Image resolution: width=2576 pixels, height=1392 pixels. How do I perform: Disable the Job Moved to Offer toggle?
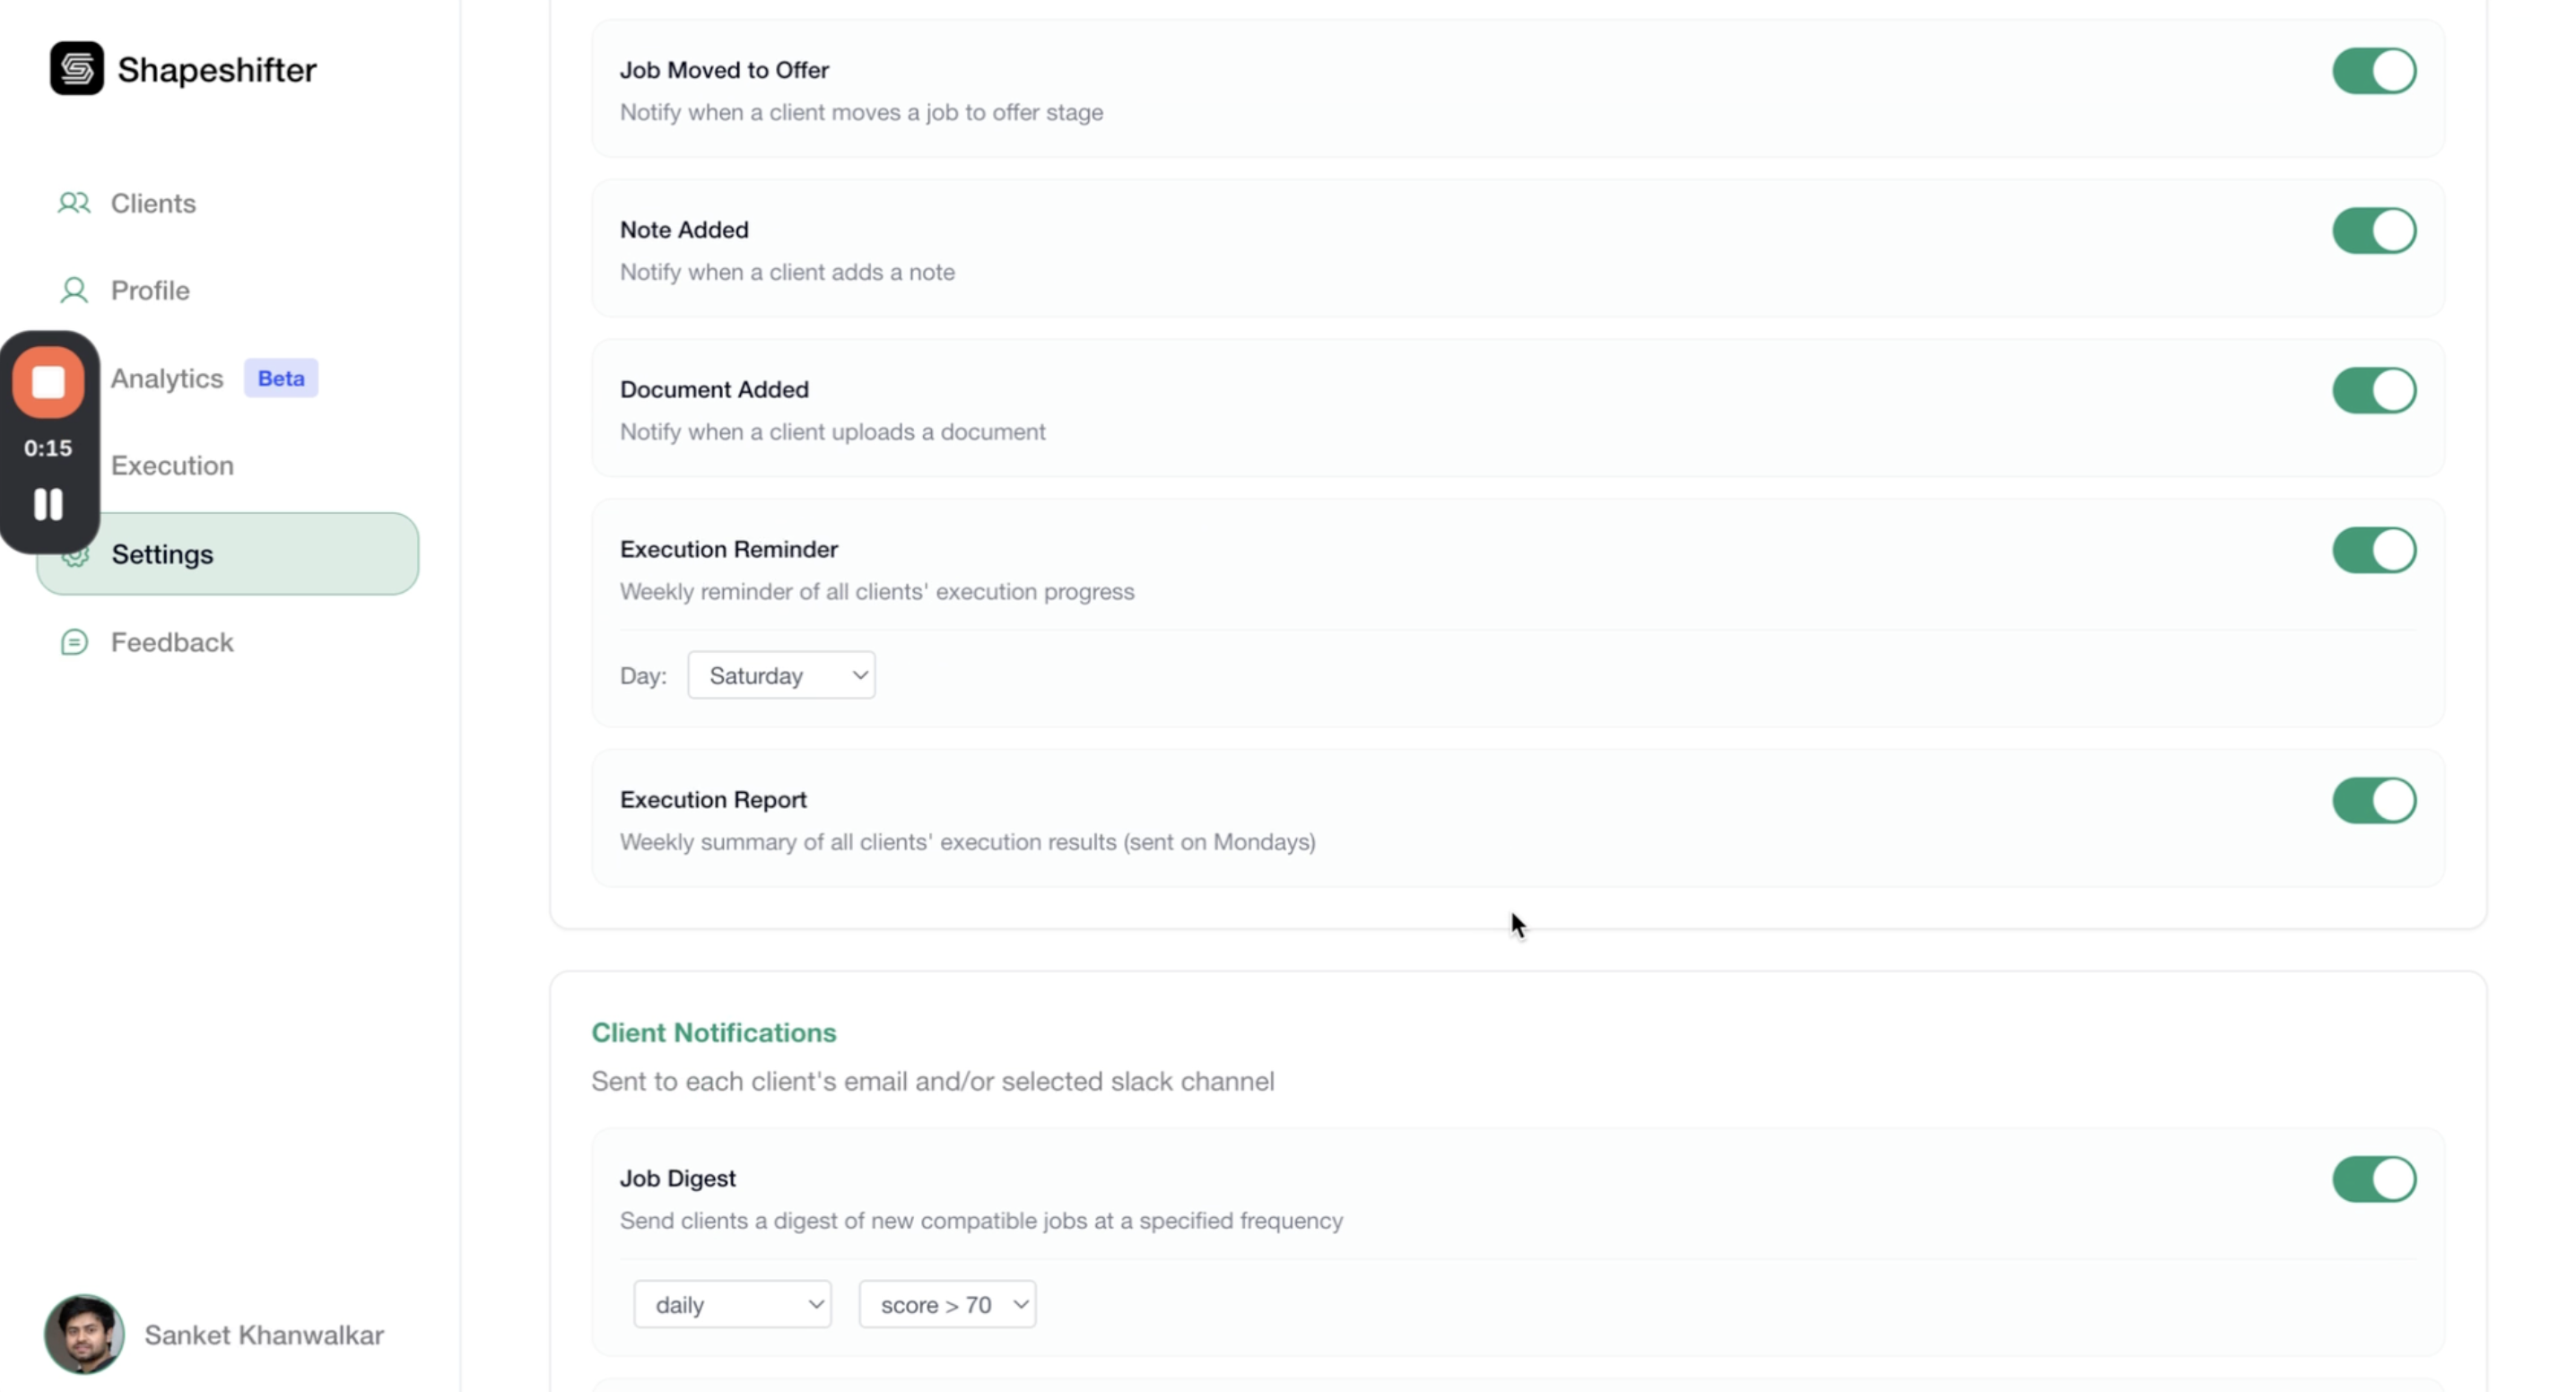click(2374, 71)
